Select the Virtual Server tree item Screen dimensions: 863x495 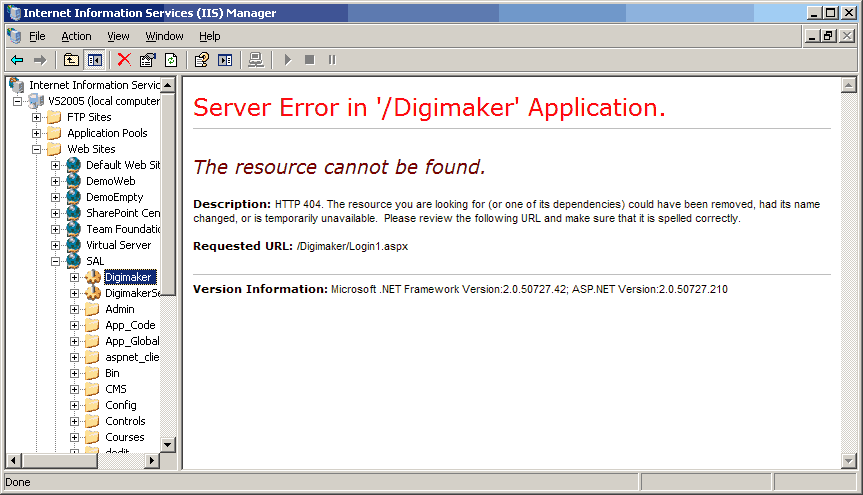(118, 245)
